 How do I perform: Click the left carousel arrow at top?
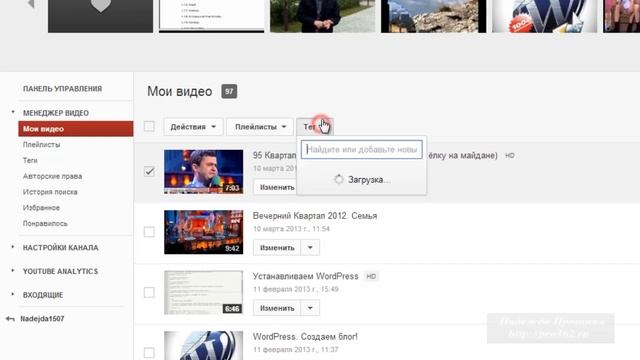click(31, 4)
